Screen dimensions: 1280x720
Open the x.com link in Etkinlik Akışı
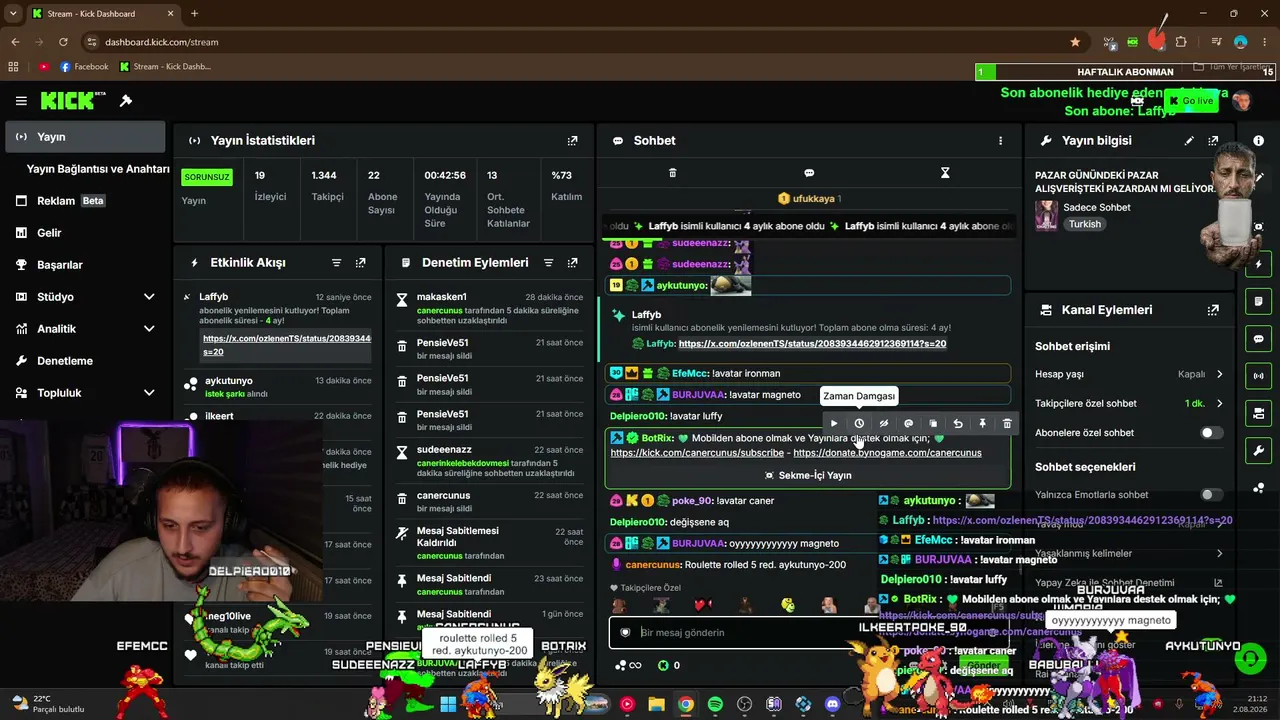pos(287,345)
